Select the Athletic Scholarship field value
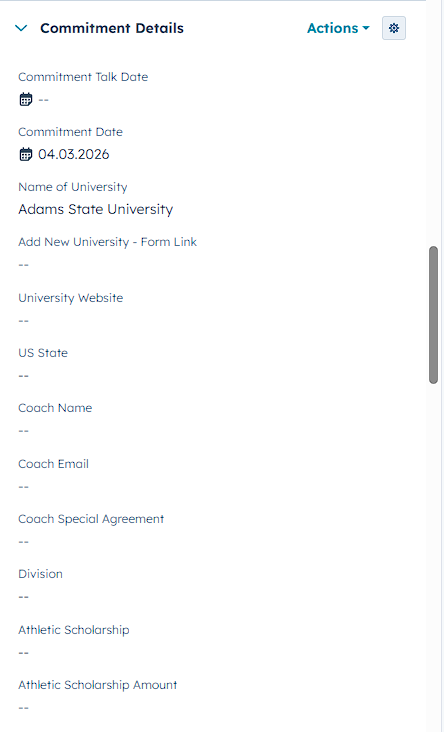This screenshot has height=732, width=444. coord(23,653)
